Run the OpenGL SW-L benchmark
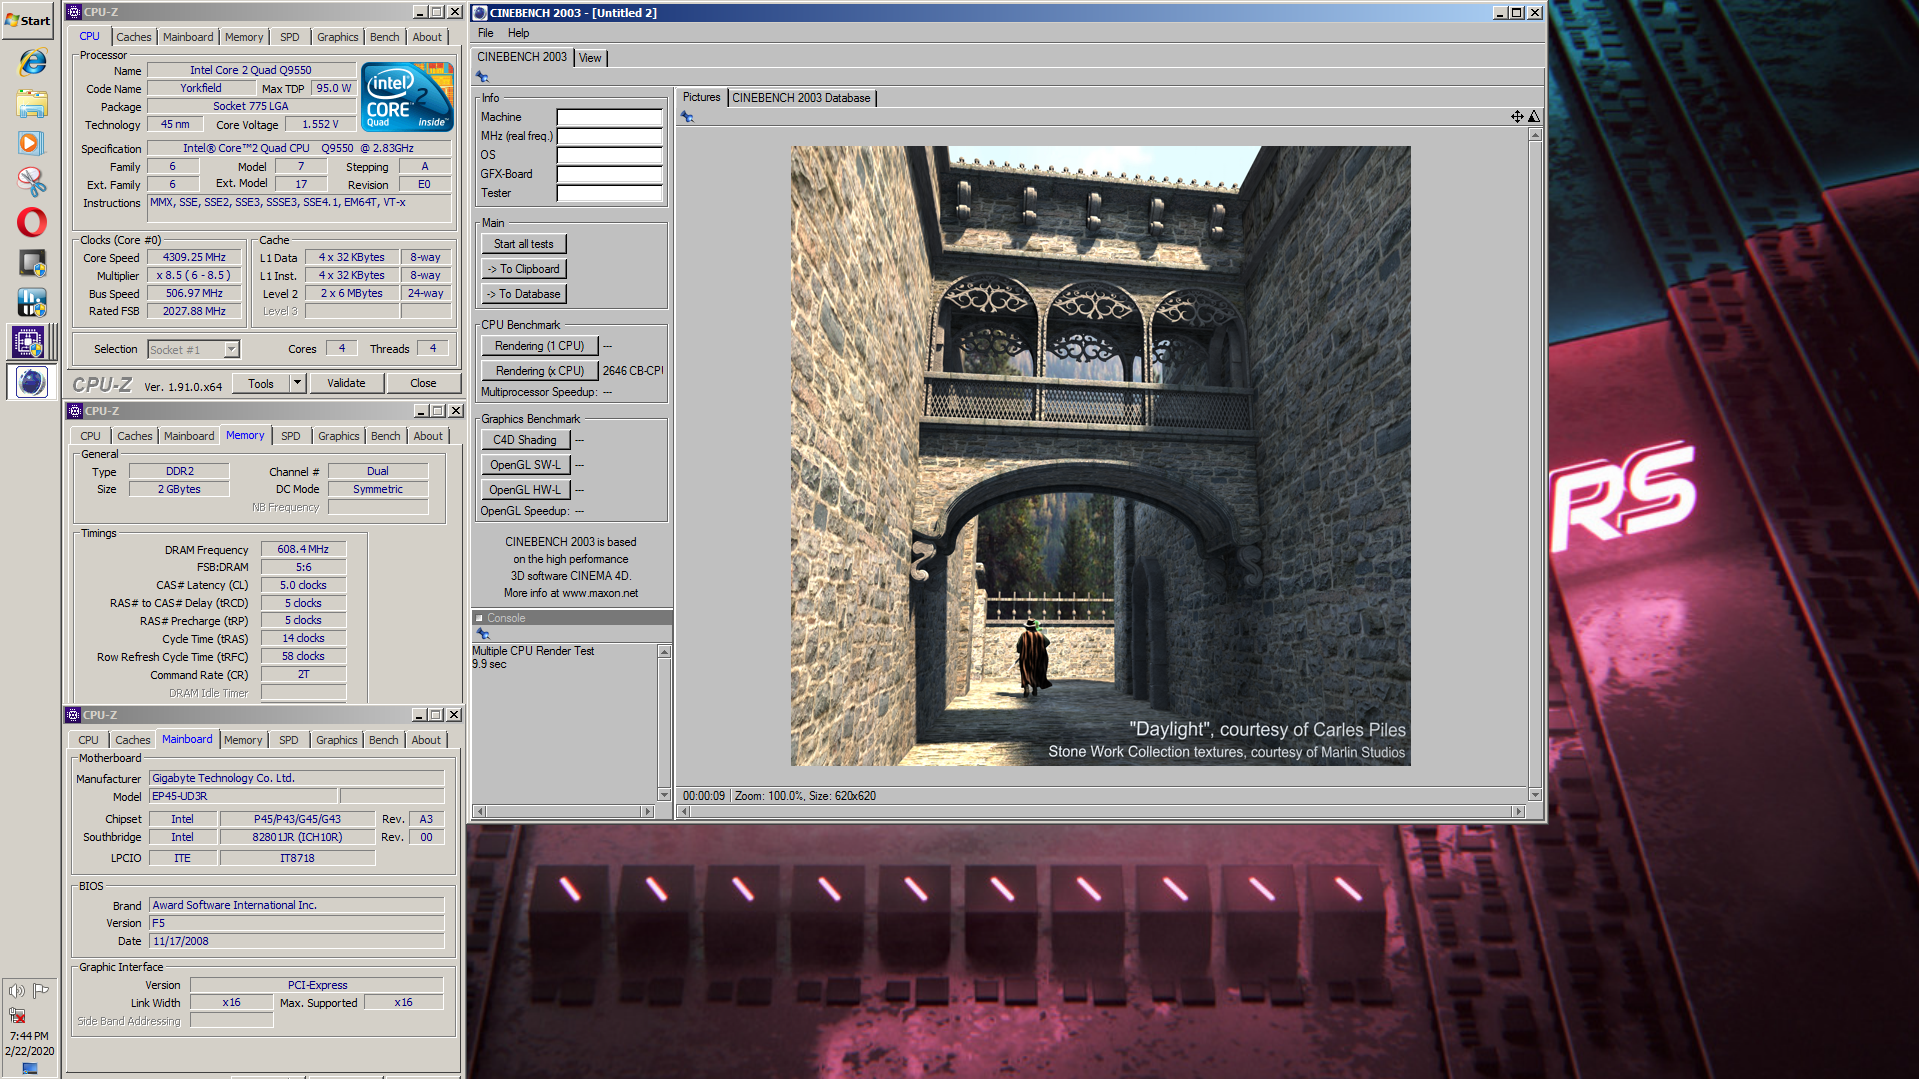Image resolution: width=1919 pixels, height=1079 pixels. point(525,465)
